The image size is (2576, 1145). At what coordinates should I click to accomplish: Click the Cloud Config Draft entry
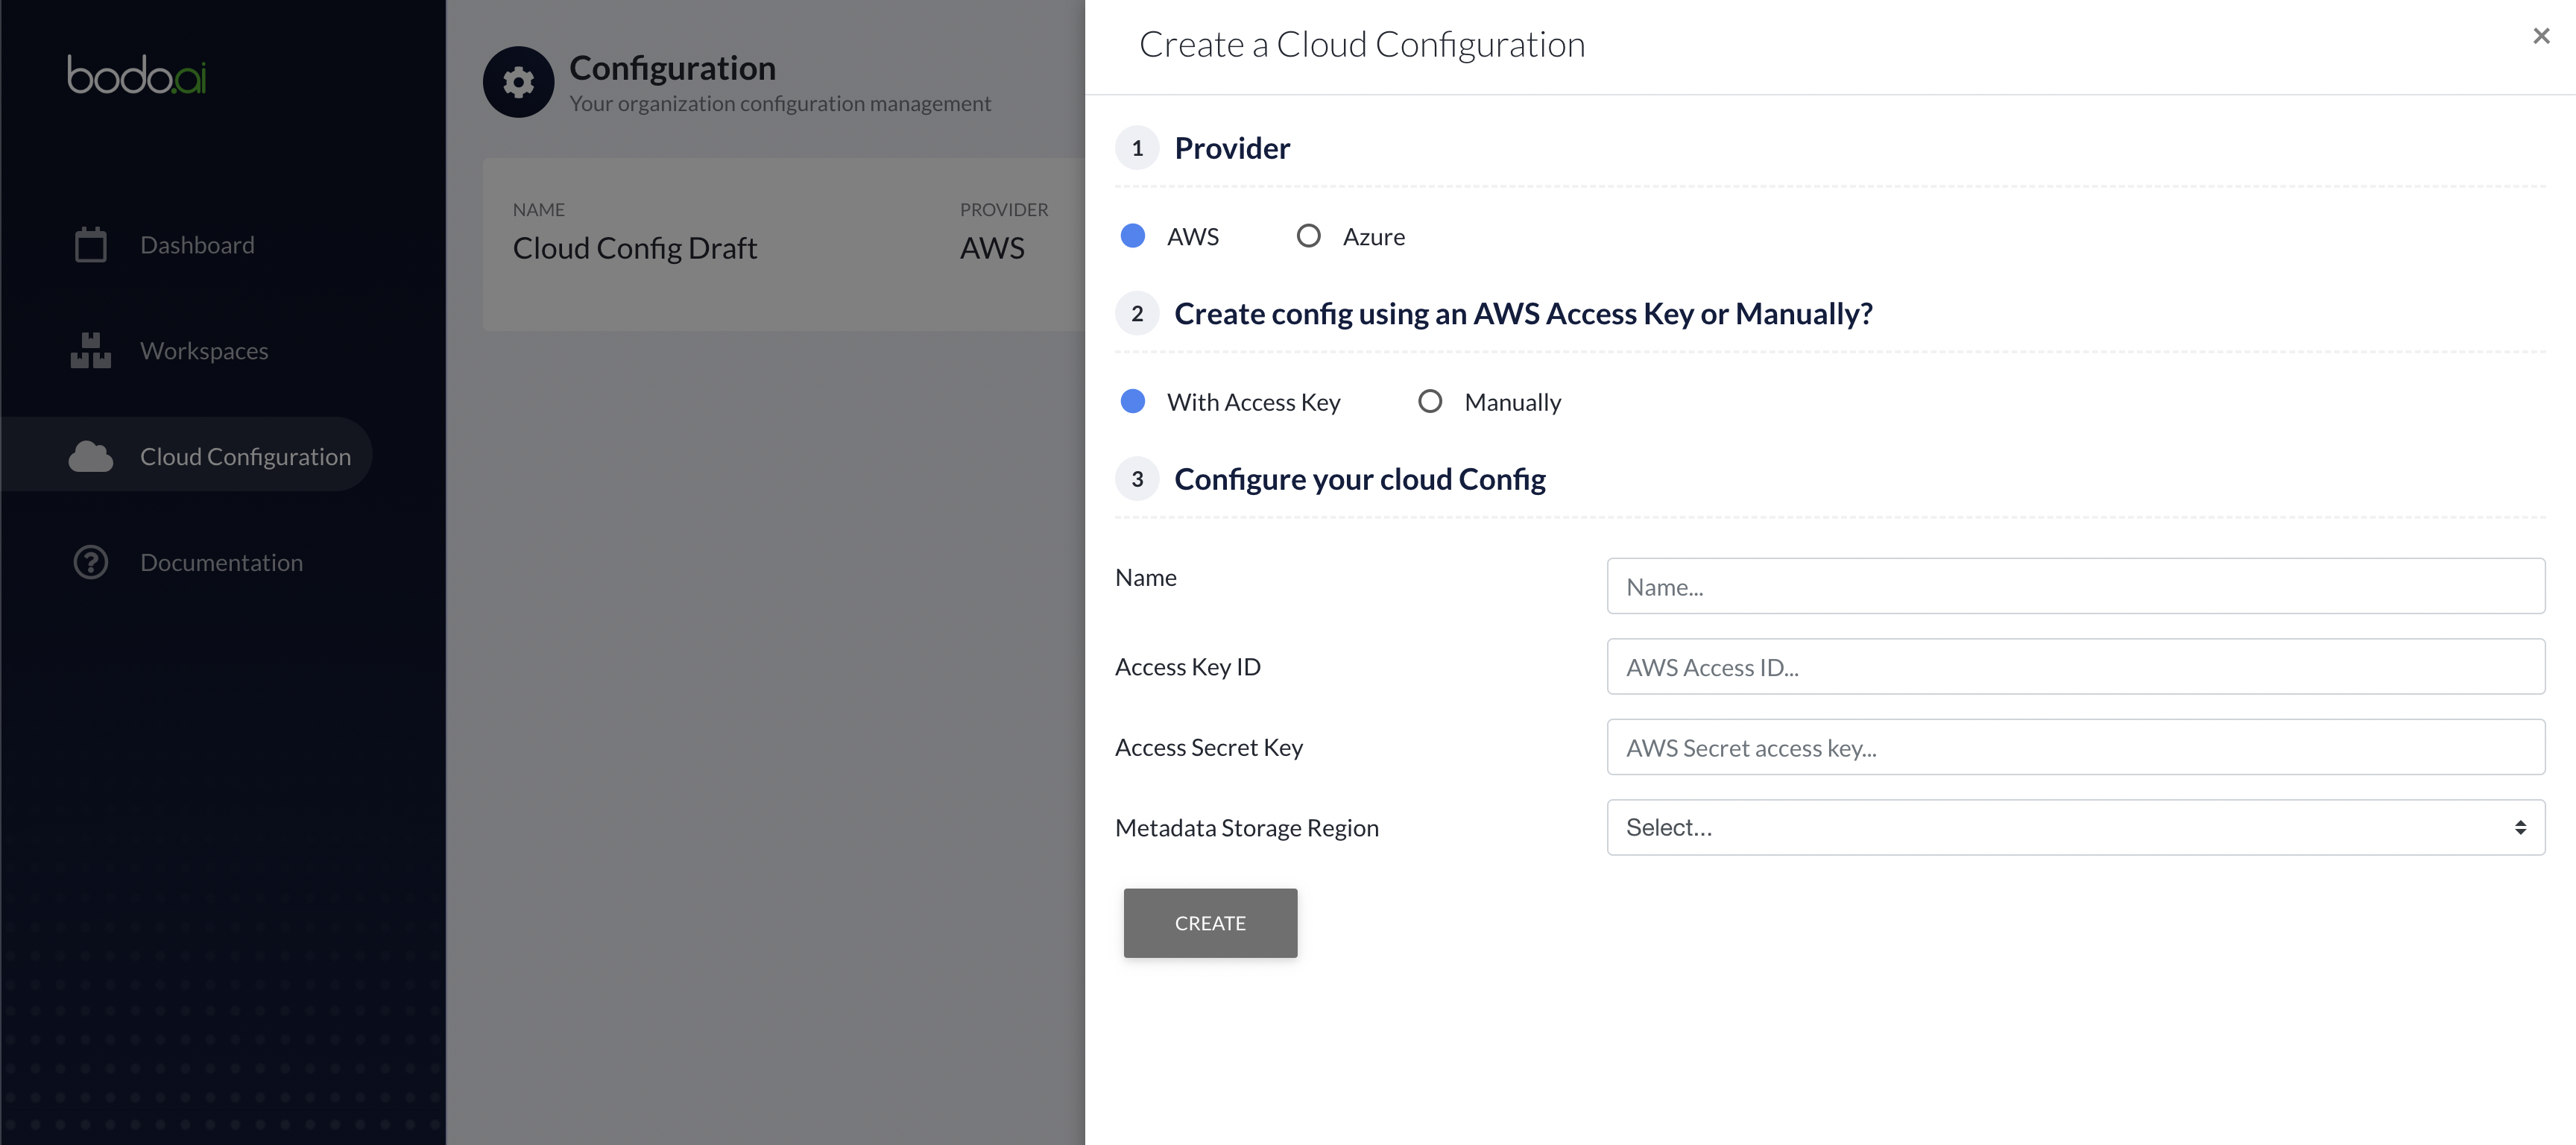(x=635, y=248)
